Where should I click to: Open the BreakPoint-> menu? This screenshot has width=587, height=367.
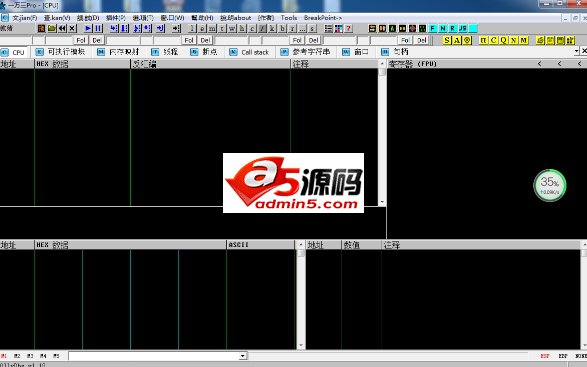tap(323, 18)
